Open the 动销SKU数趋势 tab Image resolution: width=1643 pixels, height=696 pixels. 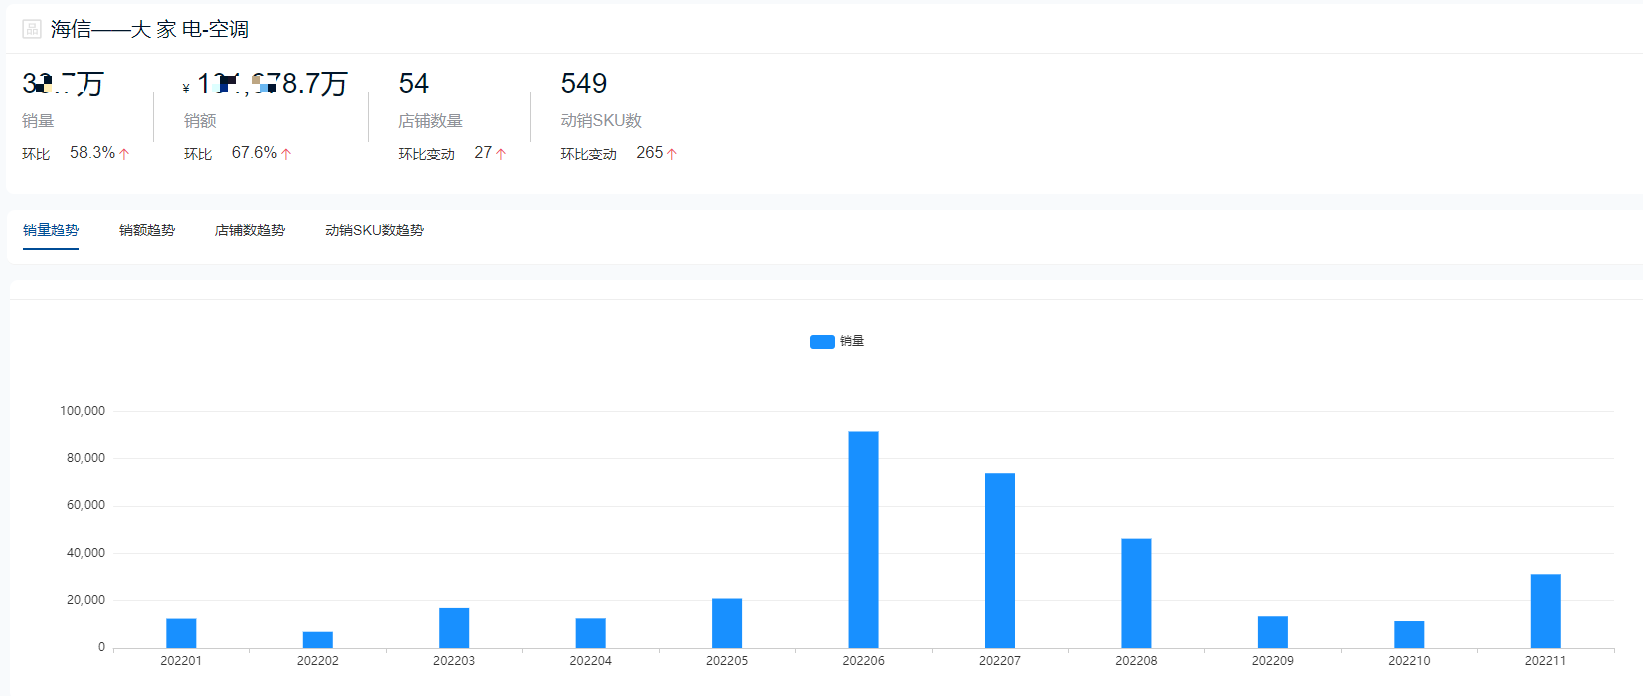374,230
